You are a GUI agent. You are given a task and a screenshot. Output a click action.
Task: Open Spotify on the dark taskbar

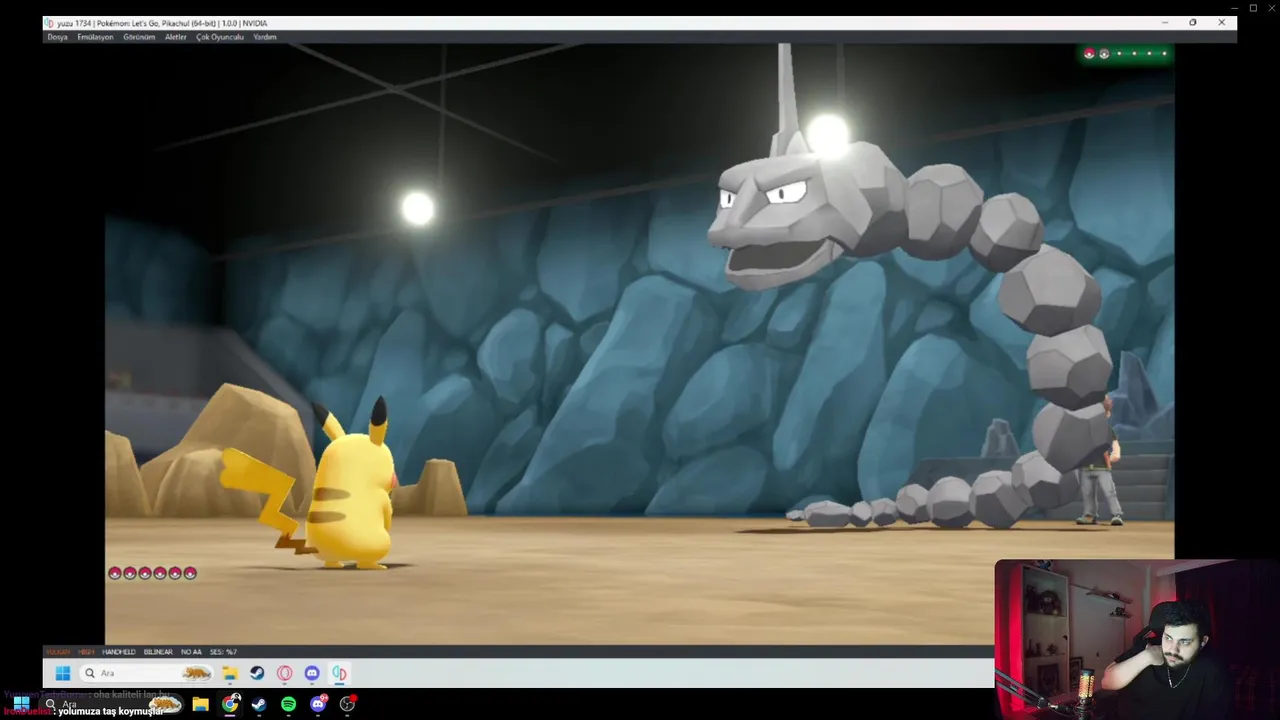pos(288,704)
